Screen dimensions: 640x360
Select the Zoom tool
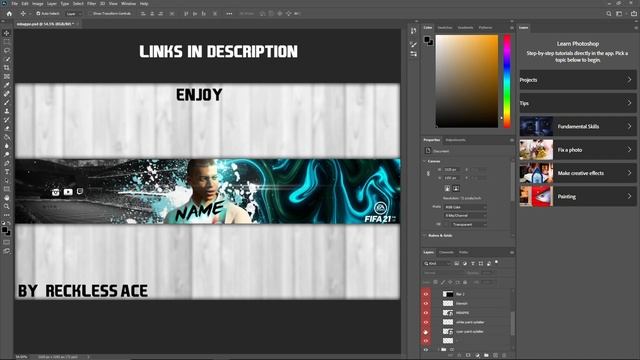coord(7,206)
